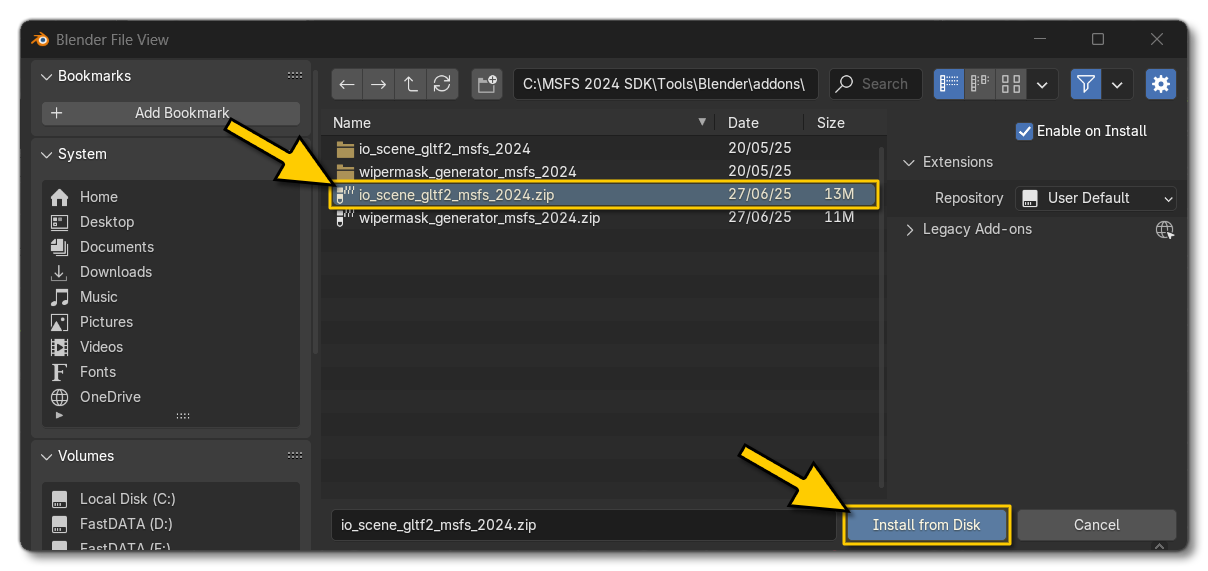This screenshot has height=571, width=1208.
Task: Go forward to next folder
Action: 378,84
